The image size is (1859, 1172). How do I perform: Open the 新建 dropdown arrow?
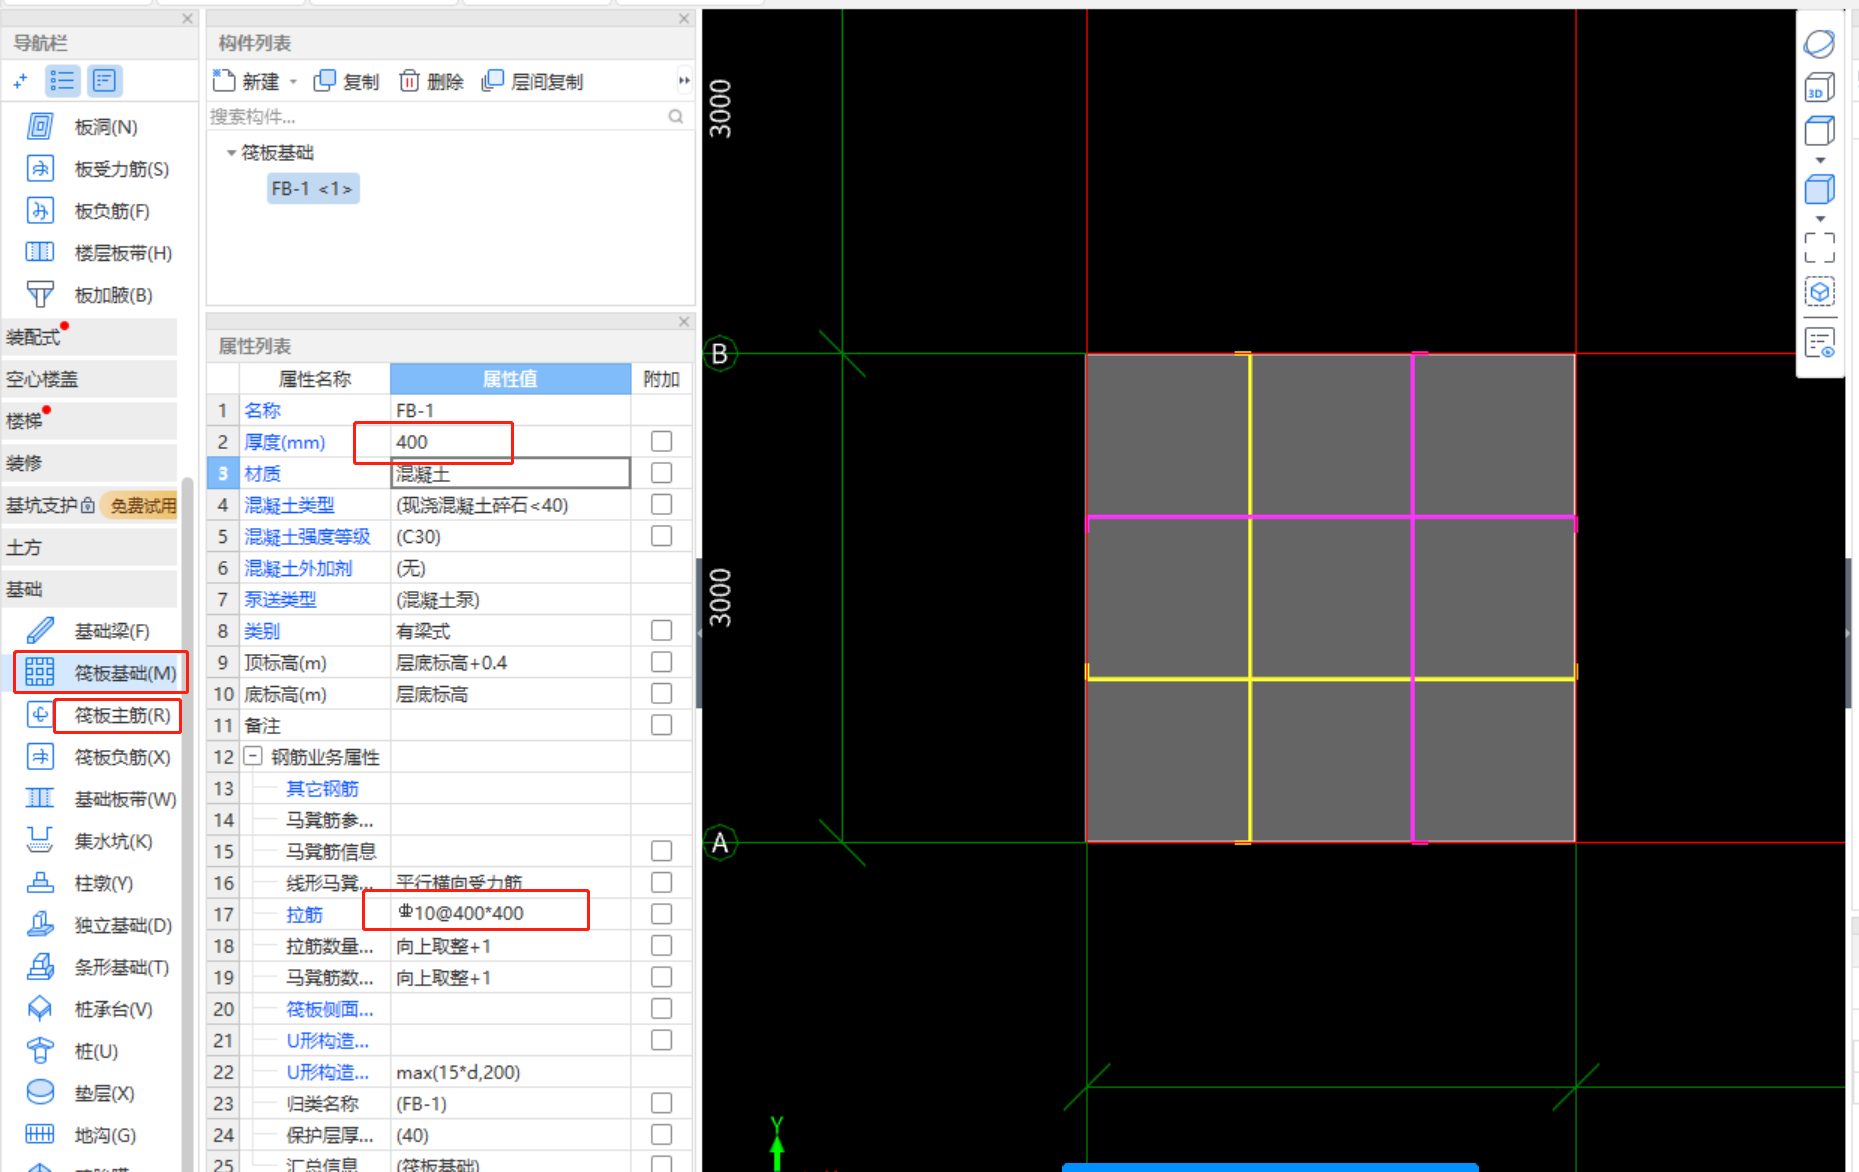[x=293, y=82]
